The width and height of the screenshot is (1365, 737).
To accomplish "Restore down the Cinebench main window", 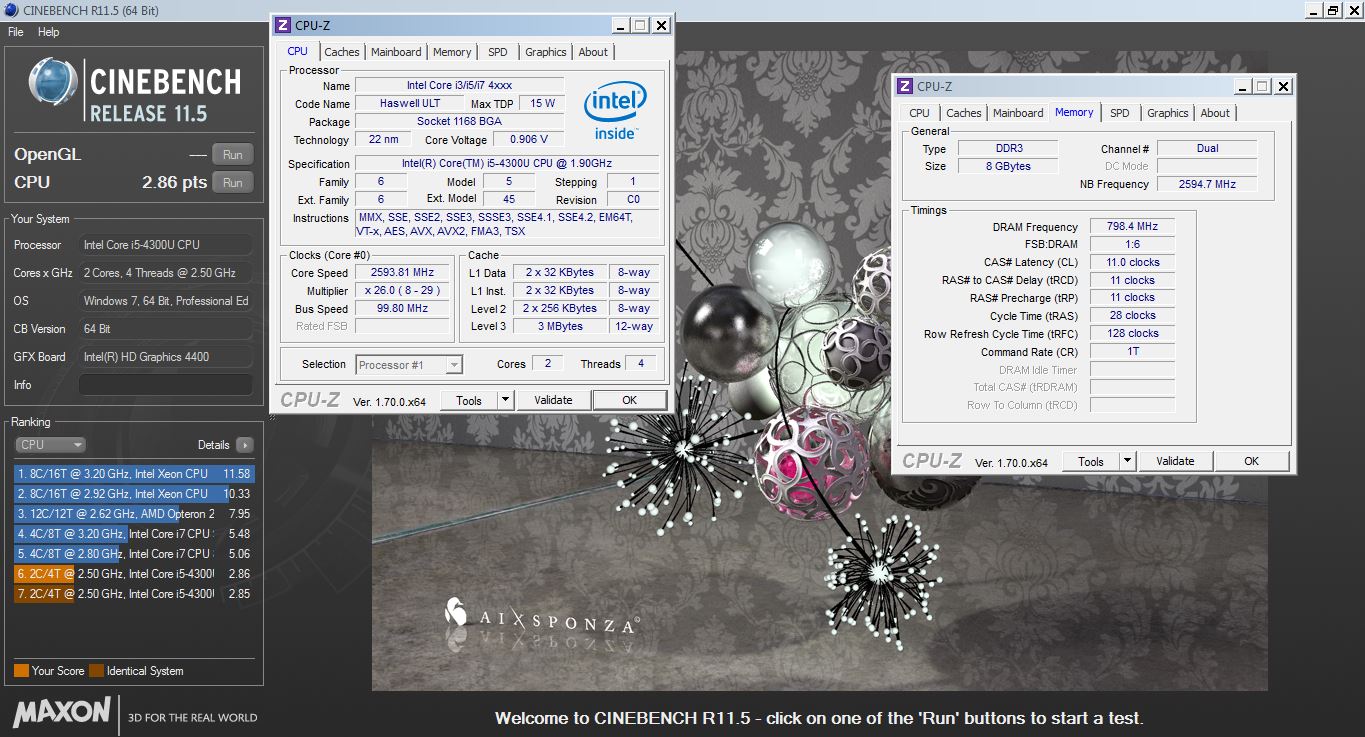I will point(1332,10).
